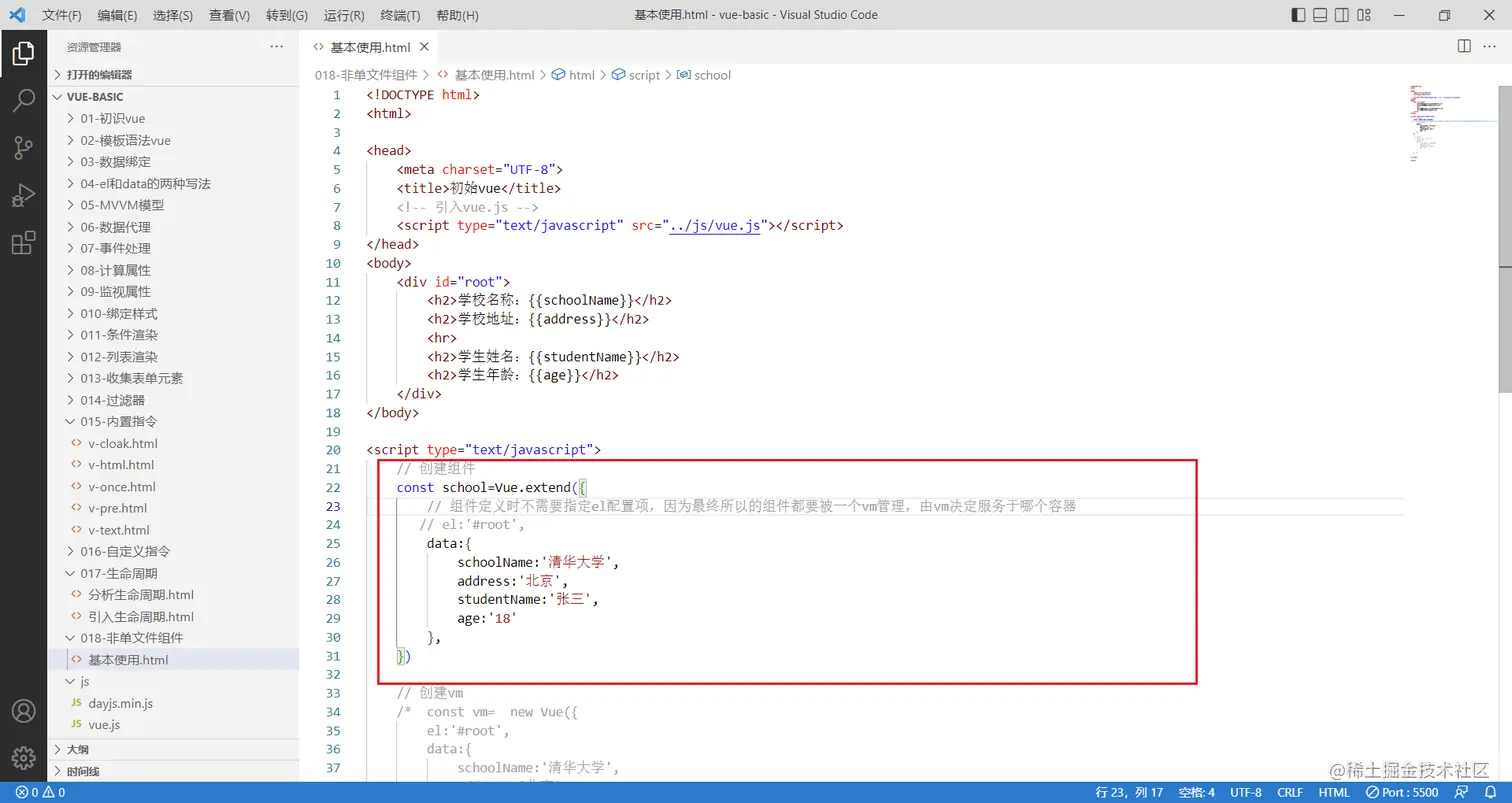Collapse the 015-内置指令 folder

[173, 421]
